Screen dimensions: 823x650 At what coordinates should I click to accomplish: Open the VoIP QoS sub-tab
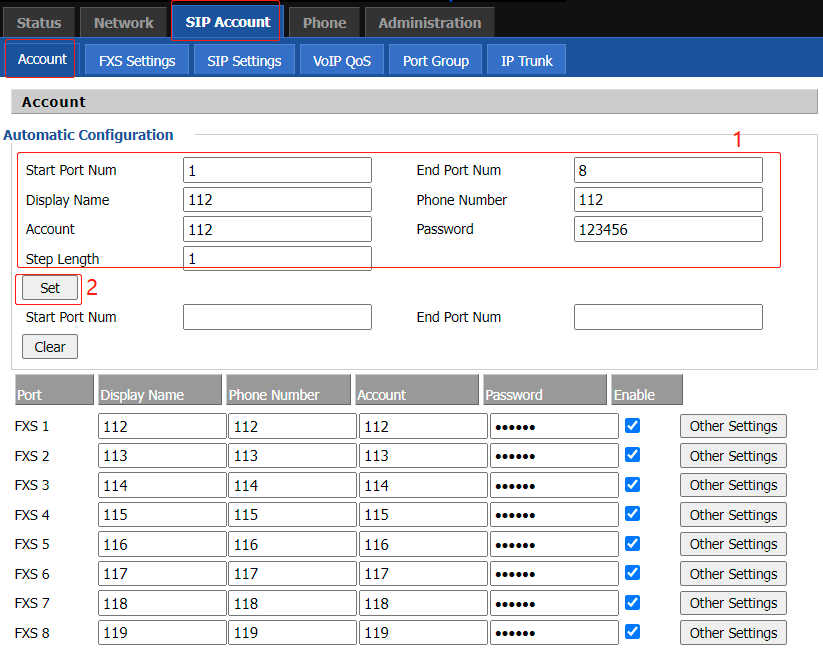(342, 60)
